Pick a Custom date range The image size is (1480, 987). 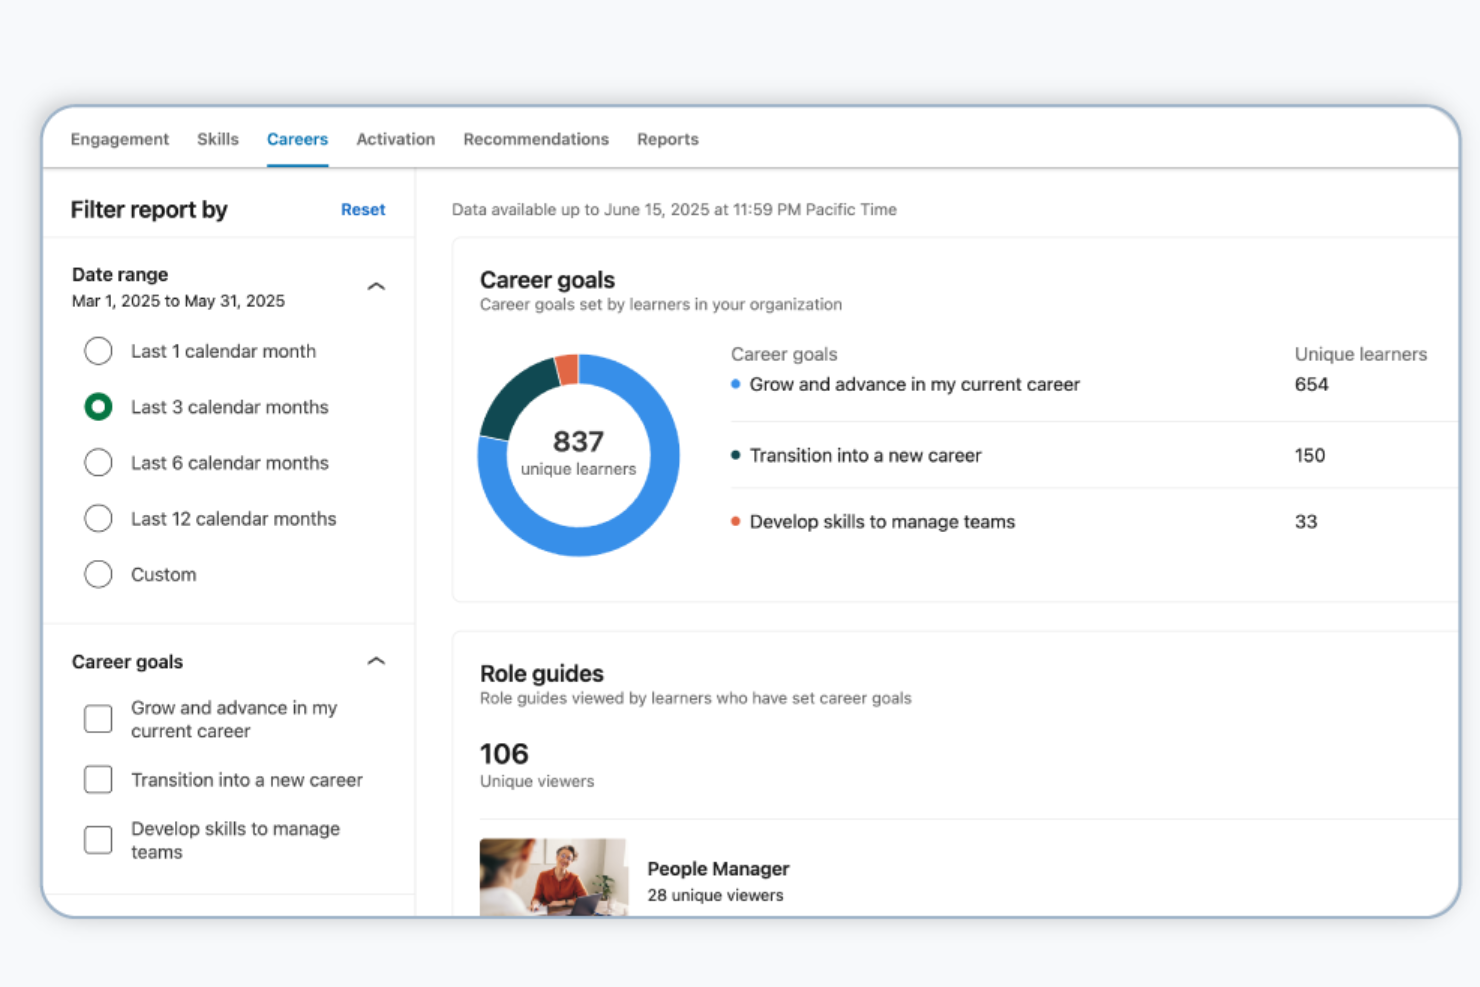98,574
